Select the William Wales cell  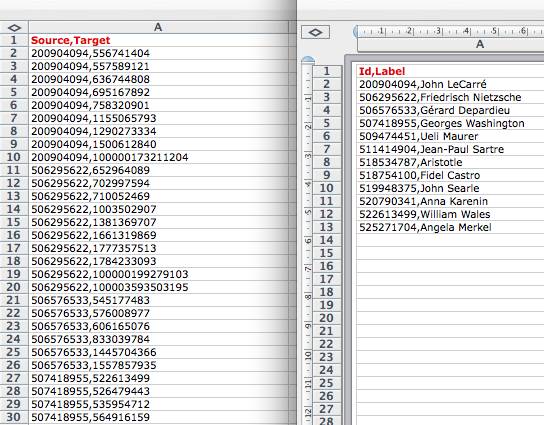tap(450, 214)
